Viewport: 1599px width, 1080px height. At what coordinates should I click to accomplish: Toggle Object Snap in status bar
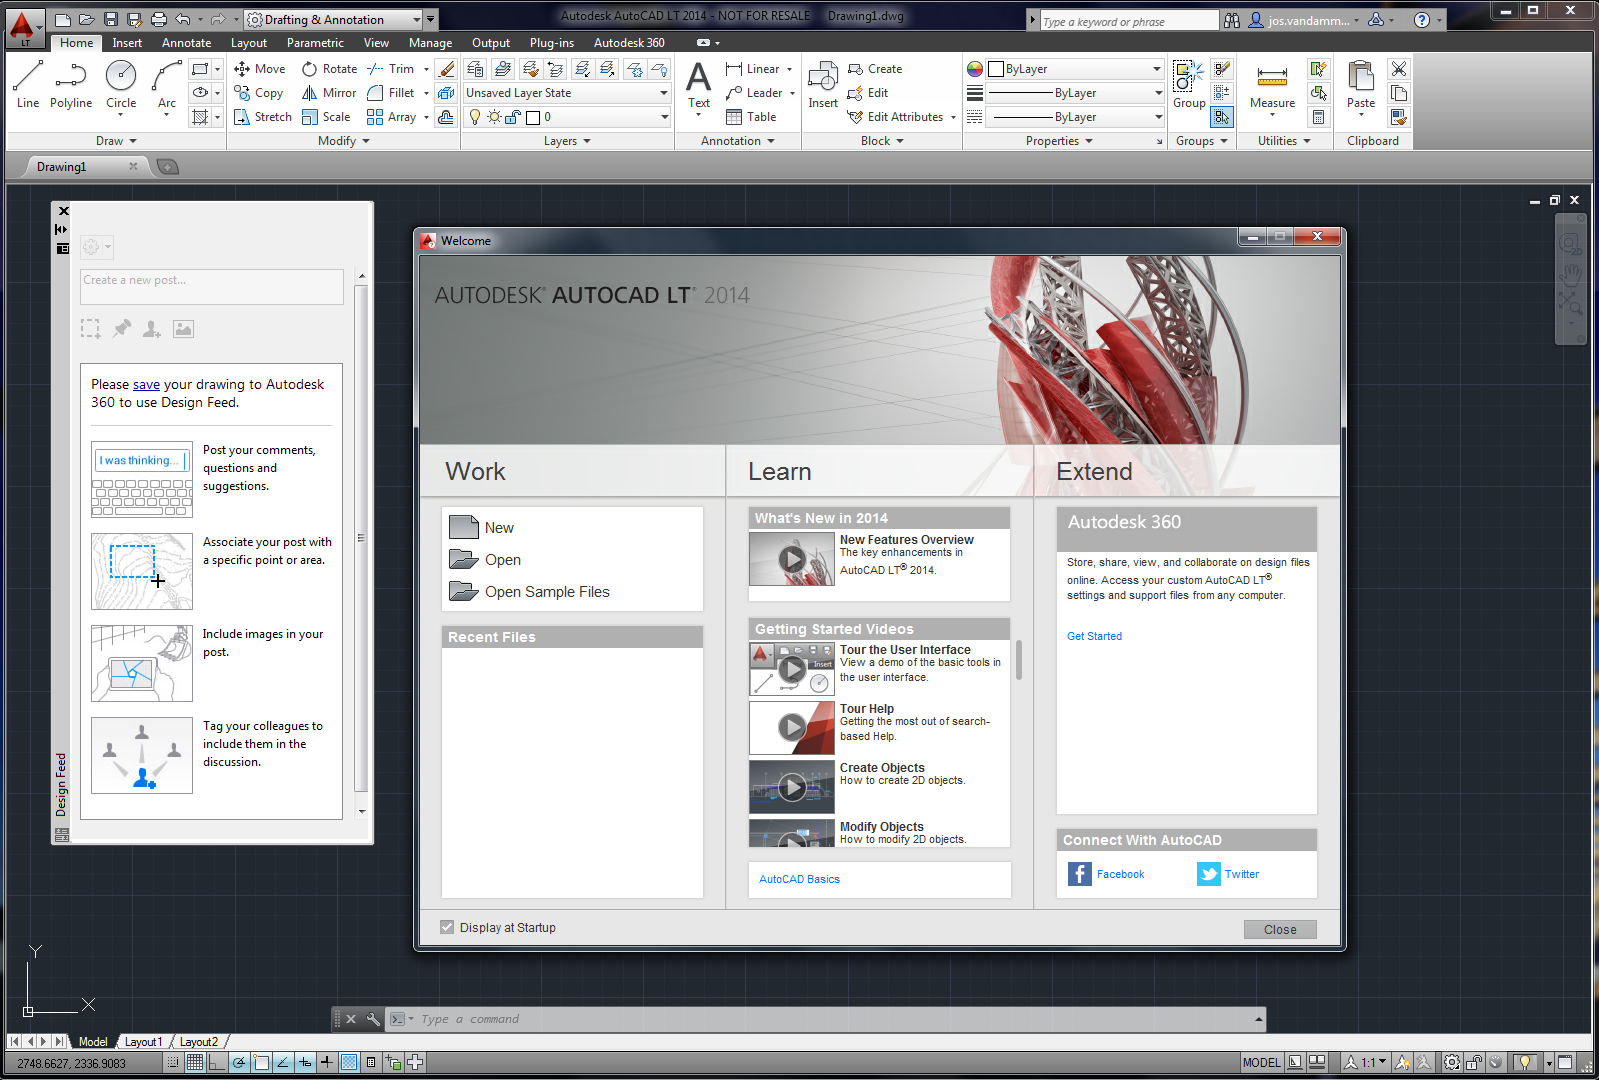coord(261,1062)
